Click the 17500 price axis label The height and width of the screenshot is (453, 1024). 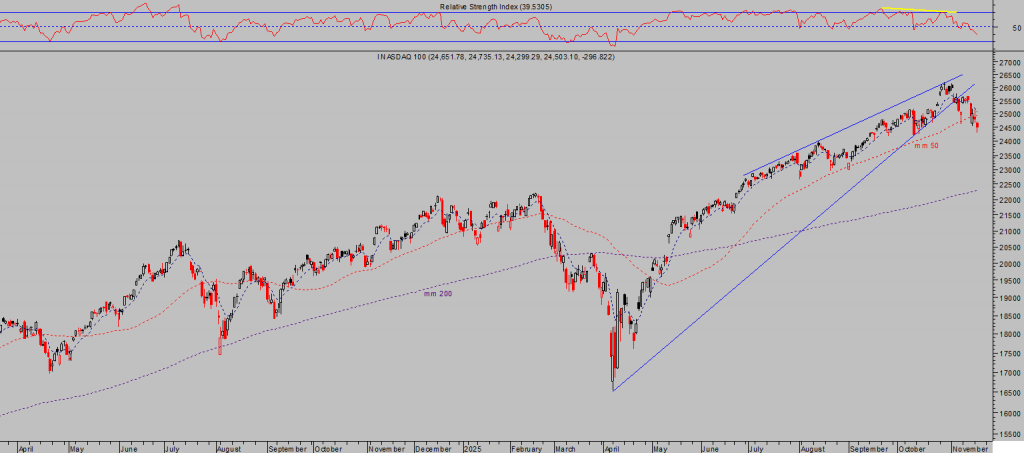pos(1007,352)
